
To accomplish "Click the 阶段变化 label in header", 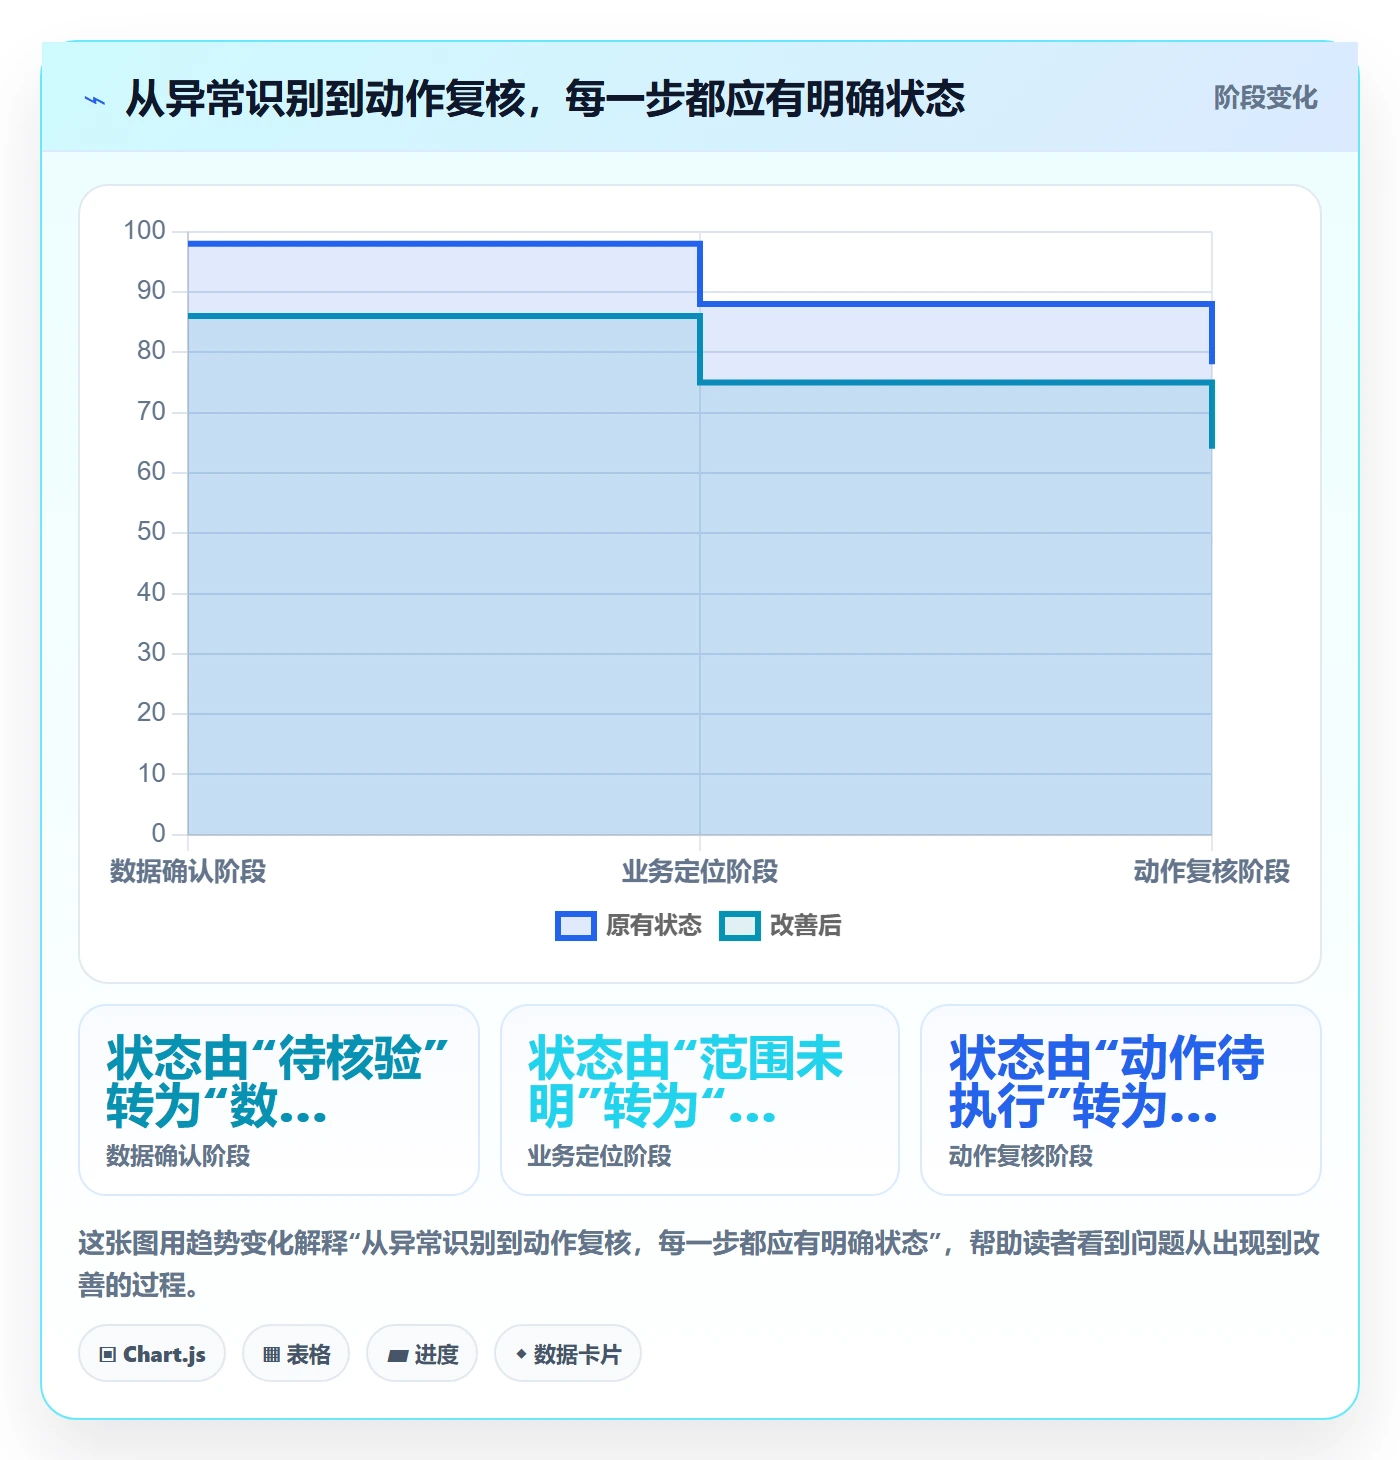I will coord(1266,98).
